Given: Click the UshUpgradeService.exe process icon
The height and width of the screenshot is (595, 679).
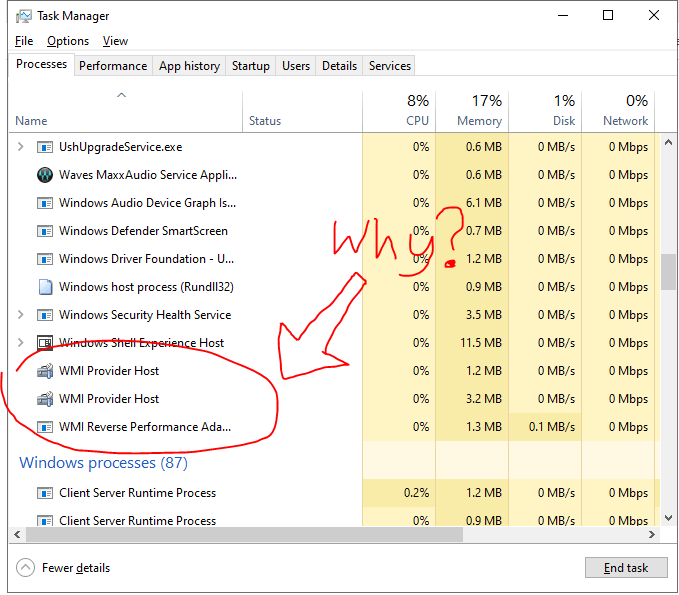Looking at the screenshot, I should point(45,147).
